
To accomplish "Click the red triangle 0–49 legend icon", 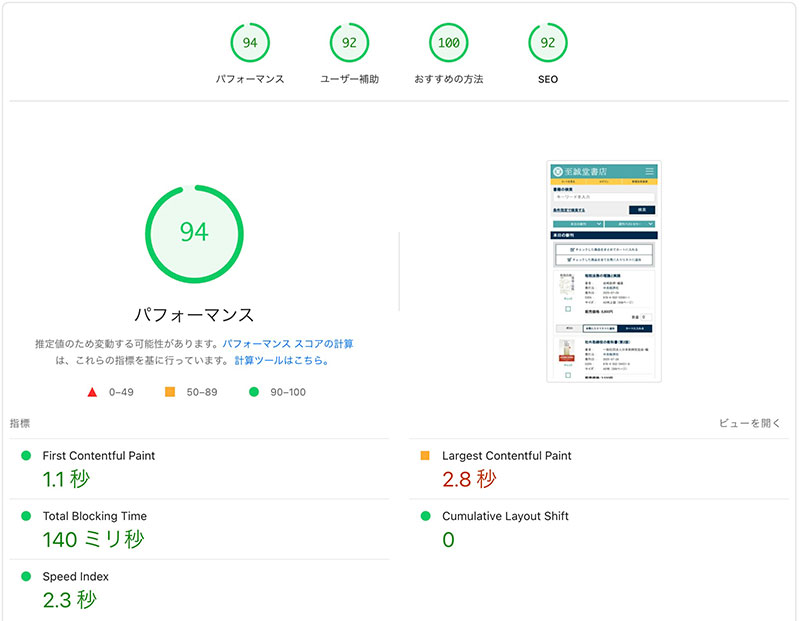I will (92, 392).
